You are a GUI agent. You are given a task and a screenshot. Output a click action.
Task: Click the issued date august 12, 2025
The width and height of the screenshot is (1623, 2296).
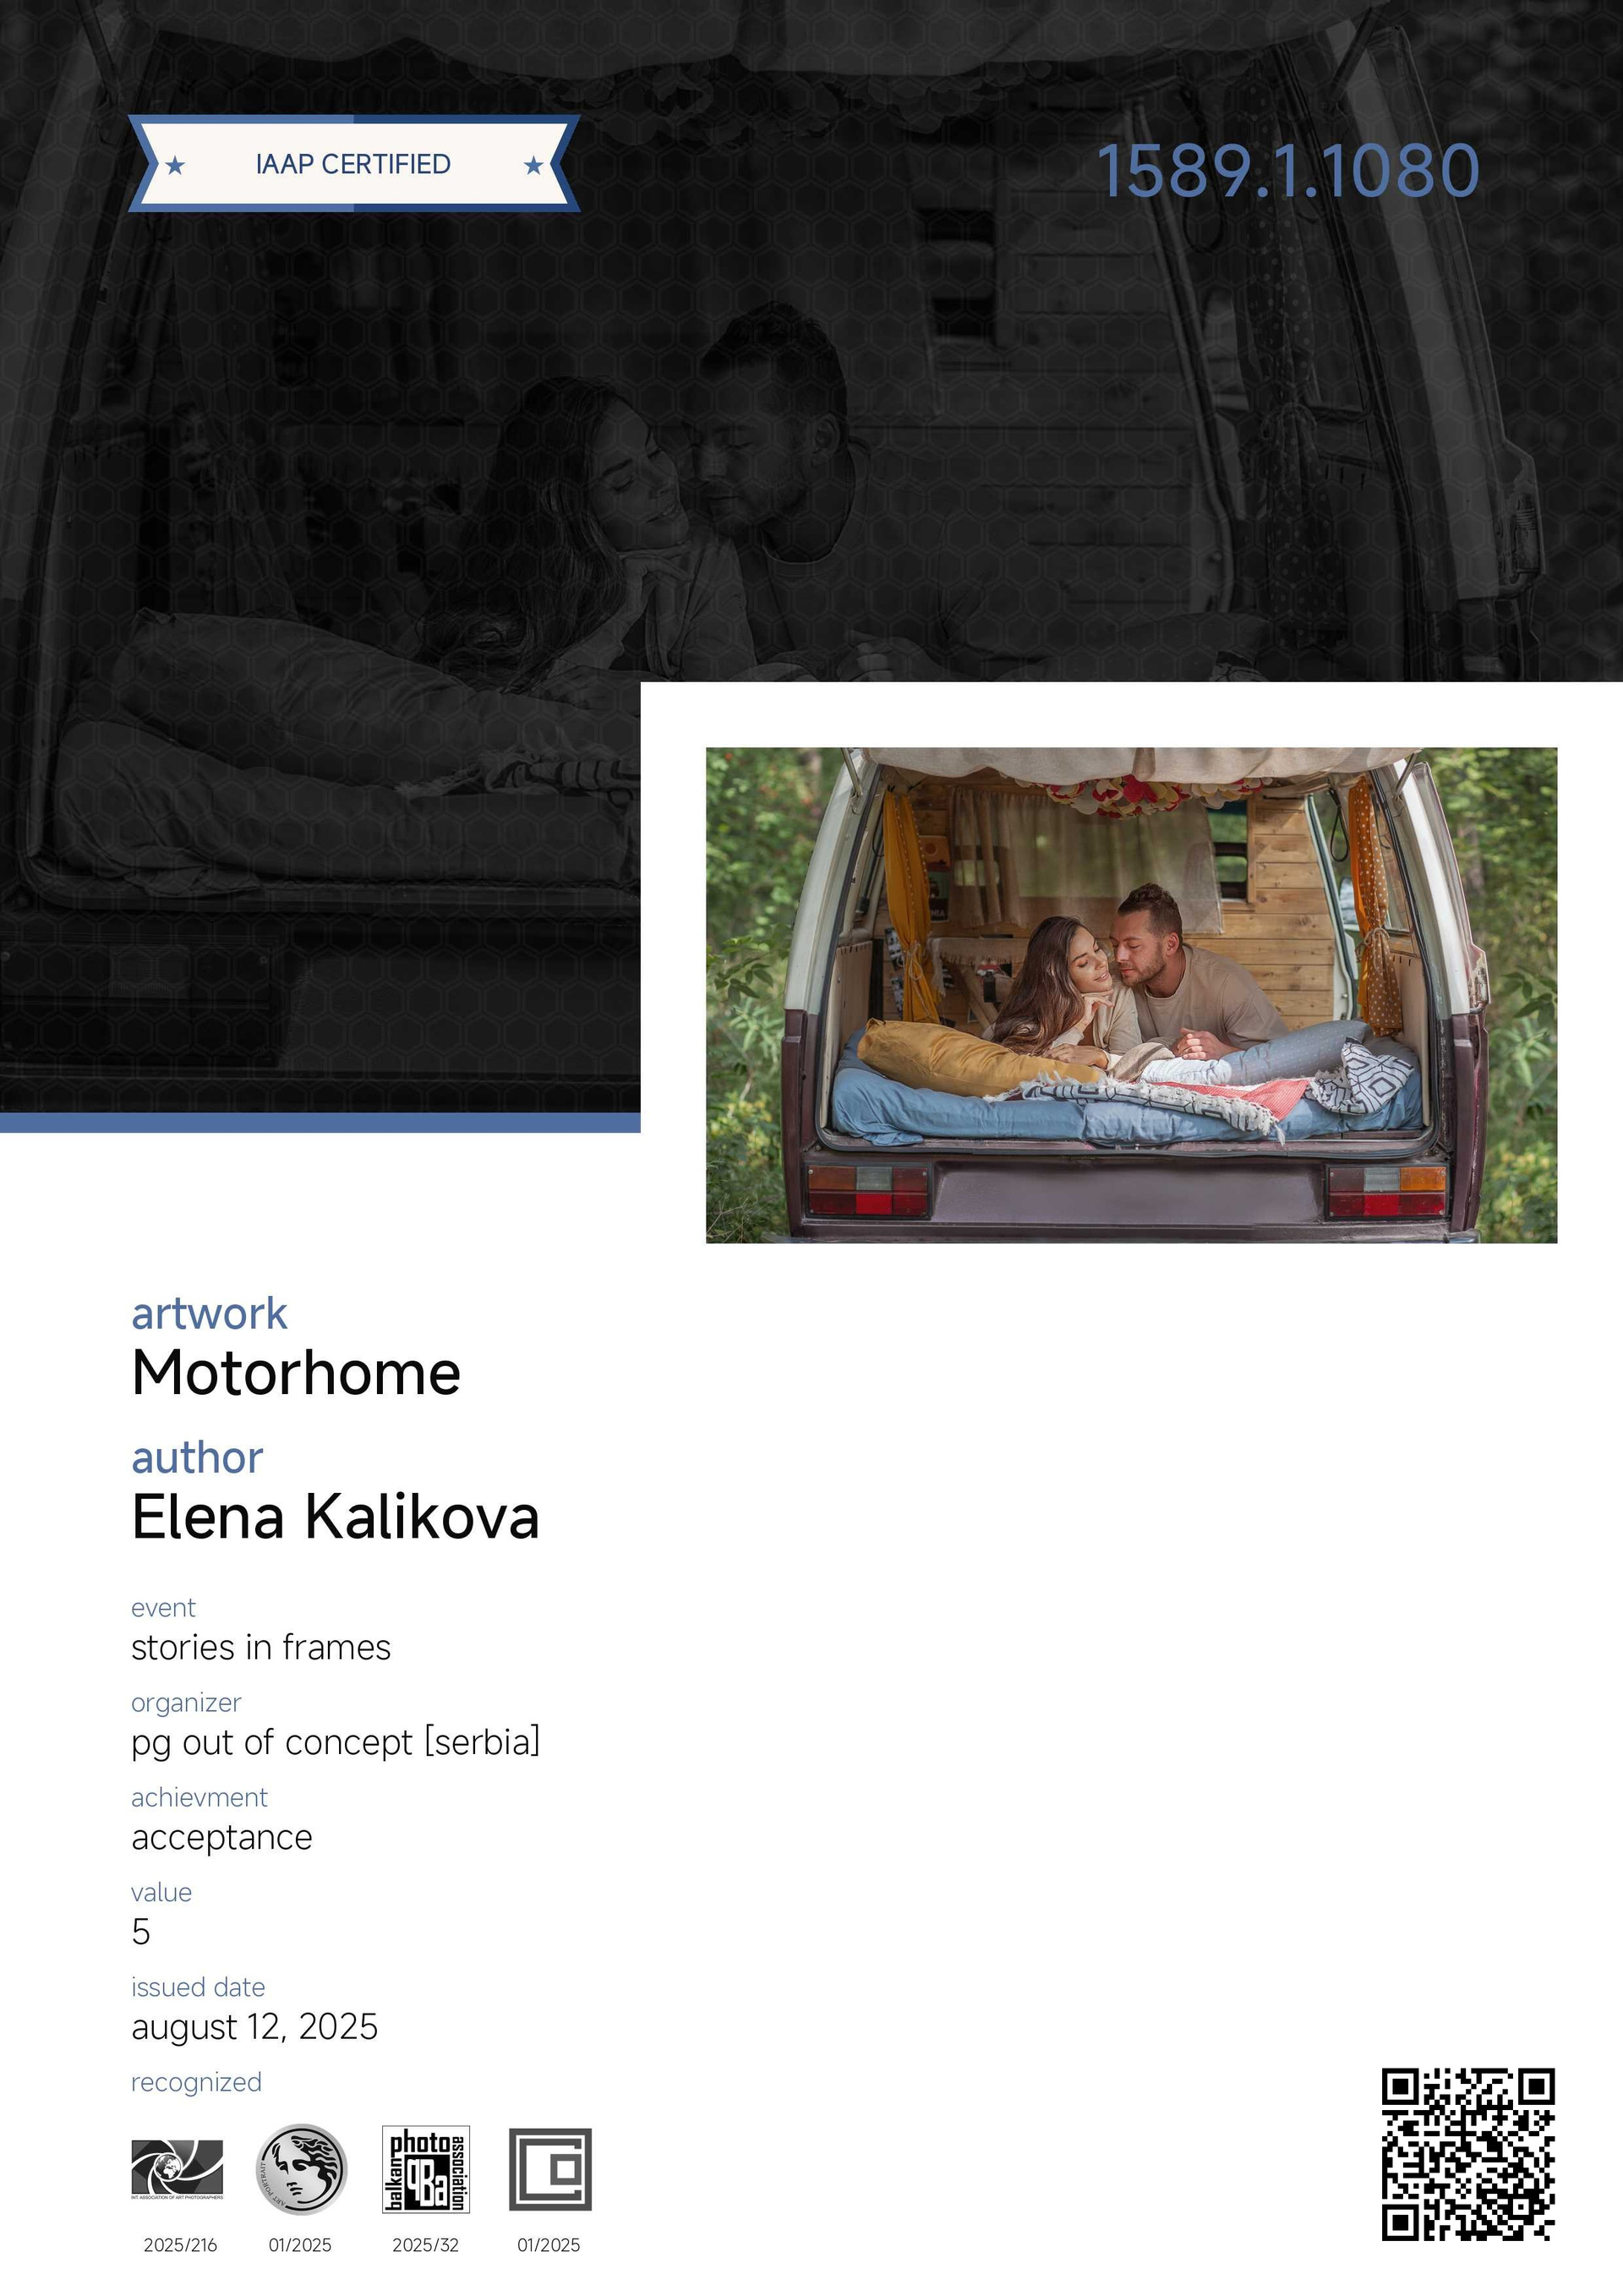[x=255, y=2027]
